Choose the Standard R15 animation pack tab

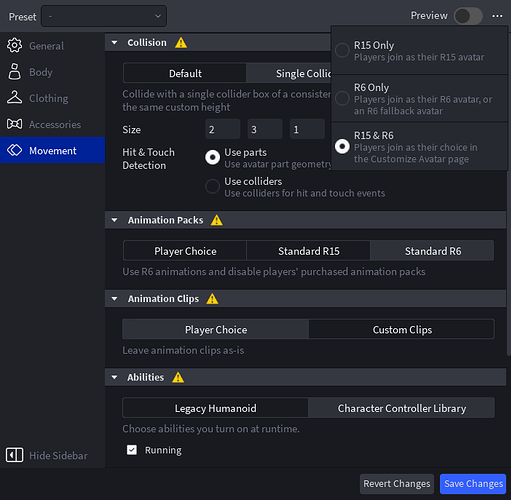[x=309, y=251]
